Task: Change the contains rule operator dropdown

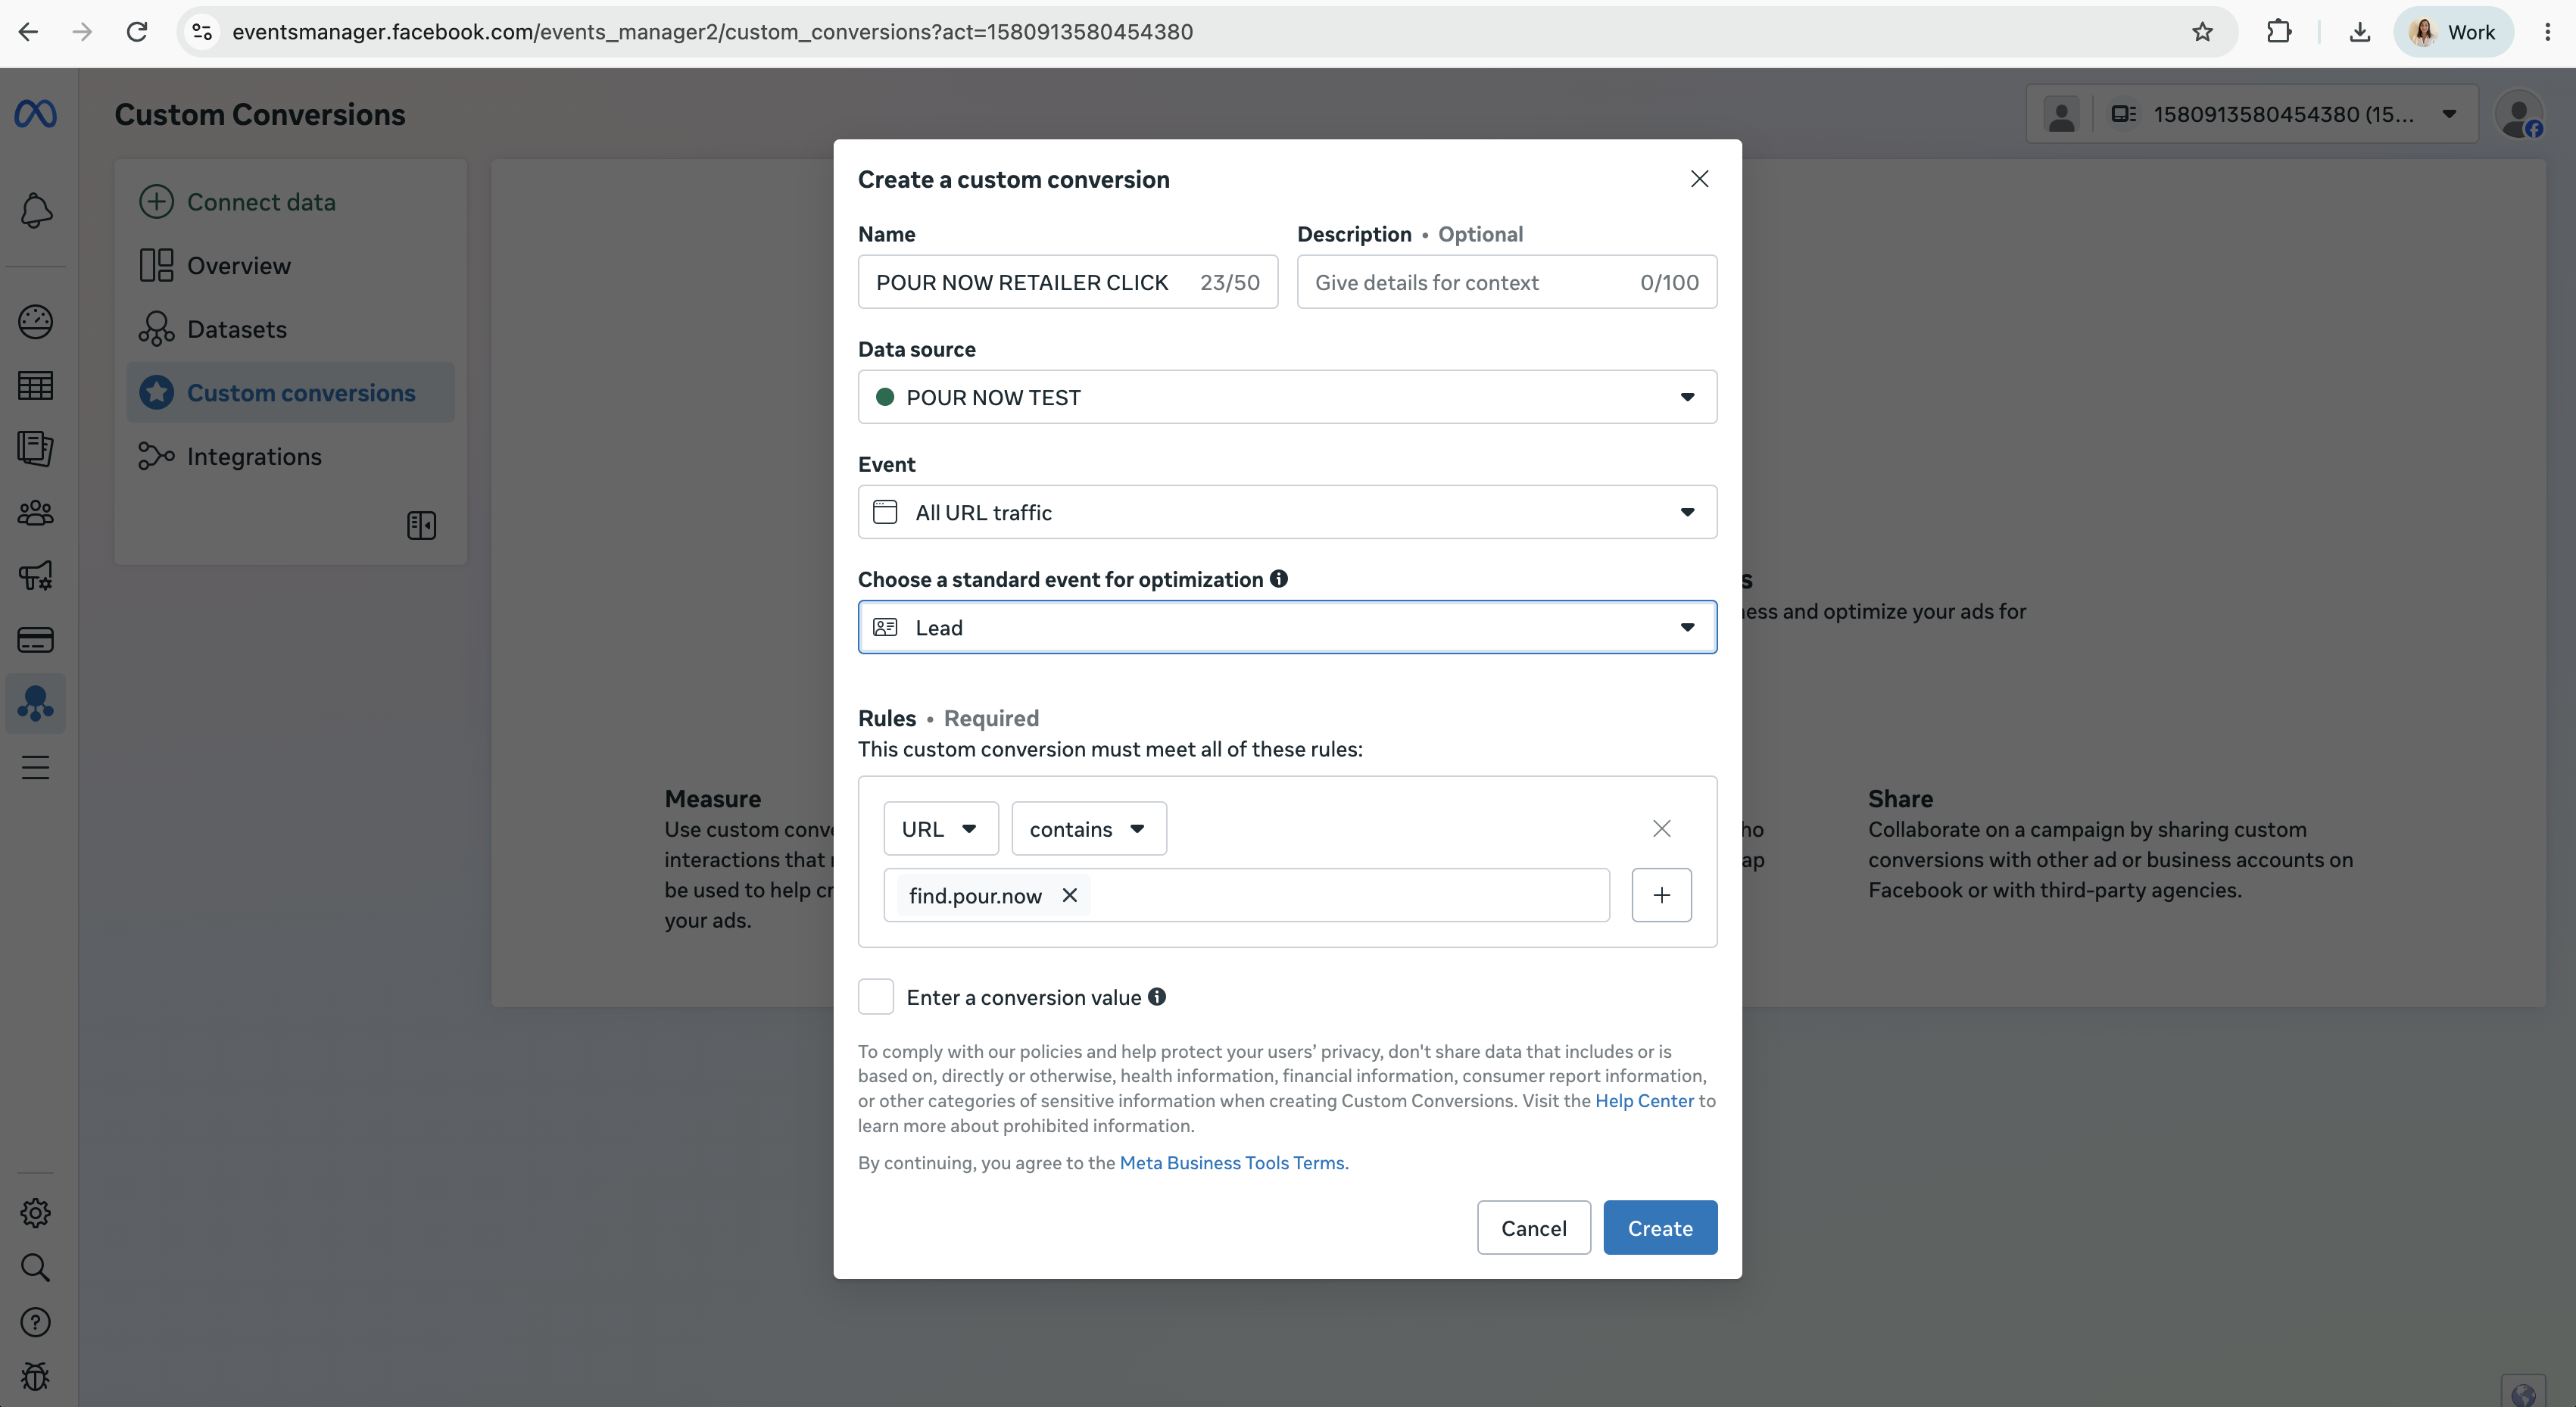Action: (1088, 828)
